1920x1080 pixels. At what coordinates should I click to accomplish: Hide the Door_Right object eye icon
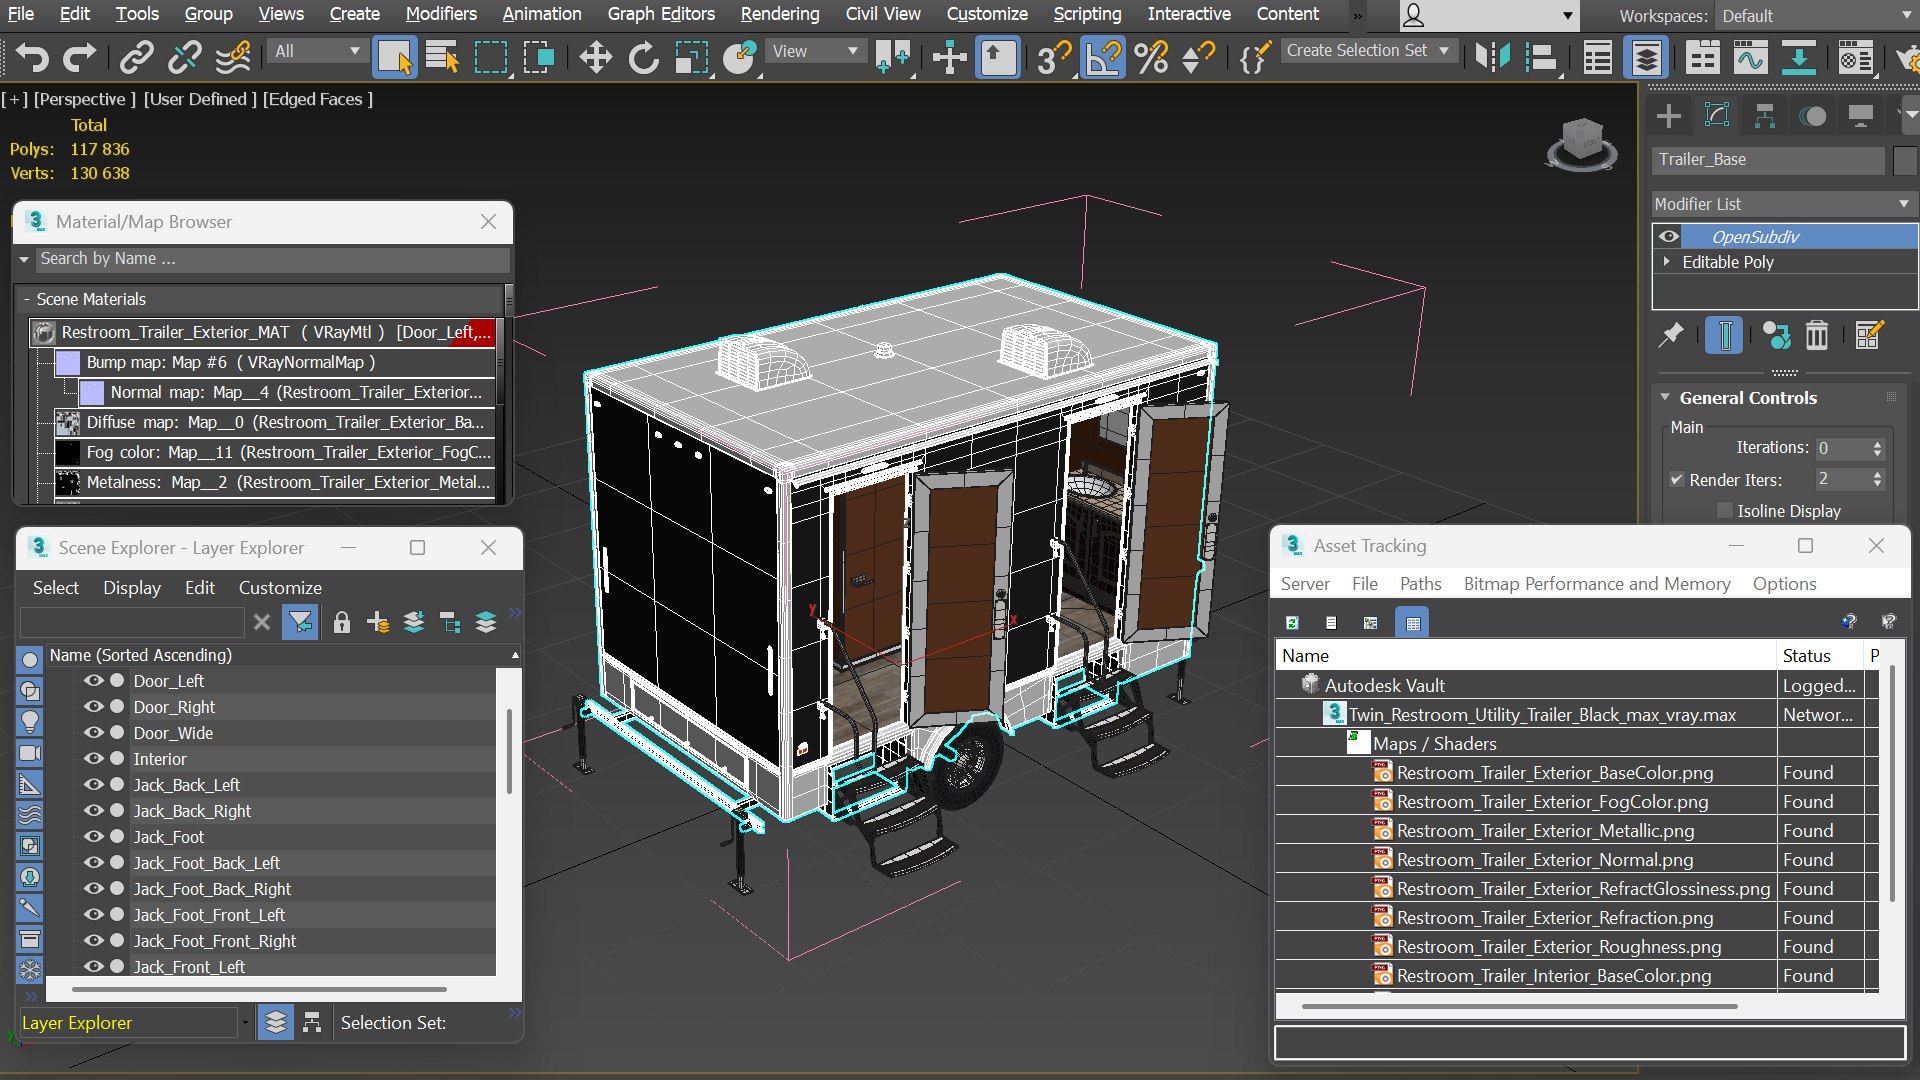click(x=94, y=706)
